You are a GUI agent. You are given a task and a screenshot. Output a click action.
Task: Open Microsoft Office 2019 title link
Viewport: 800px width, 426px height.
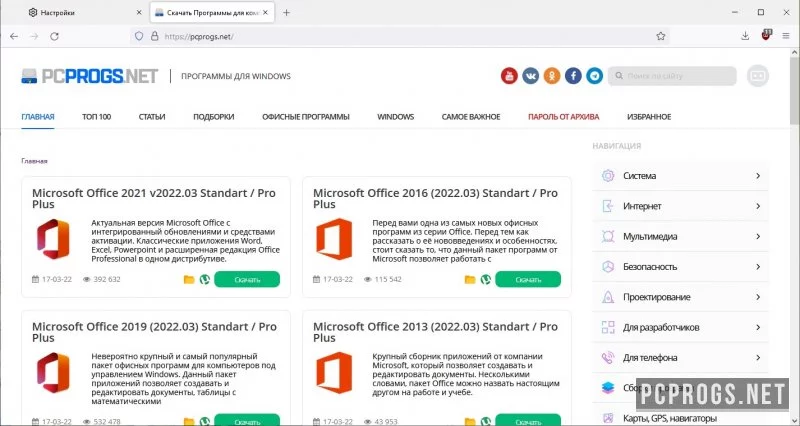click(154, 332)
